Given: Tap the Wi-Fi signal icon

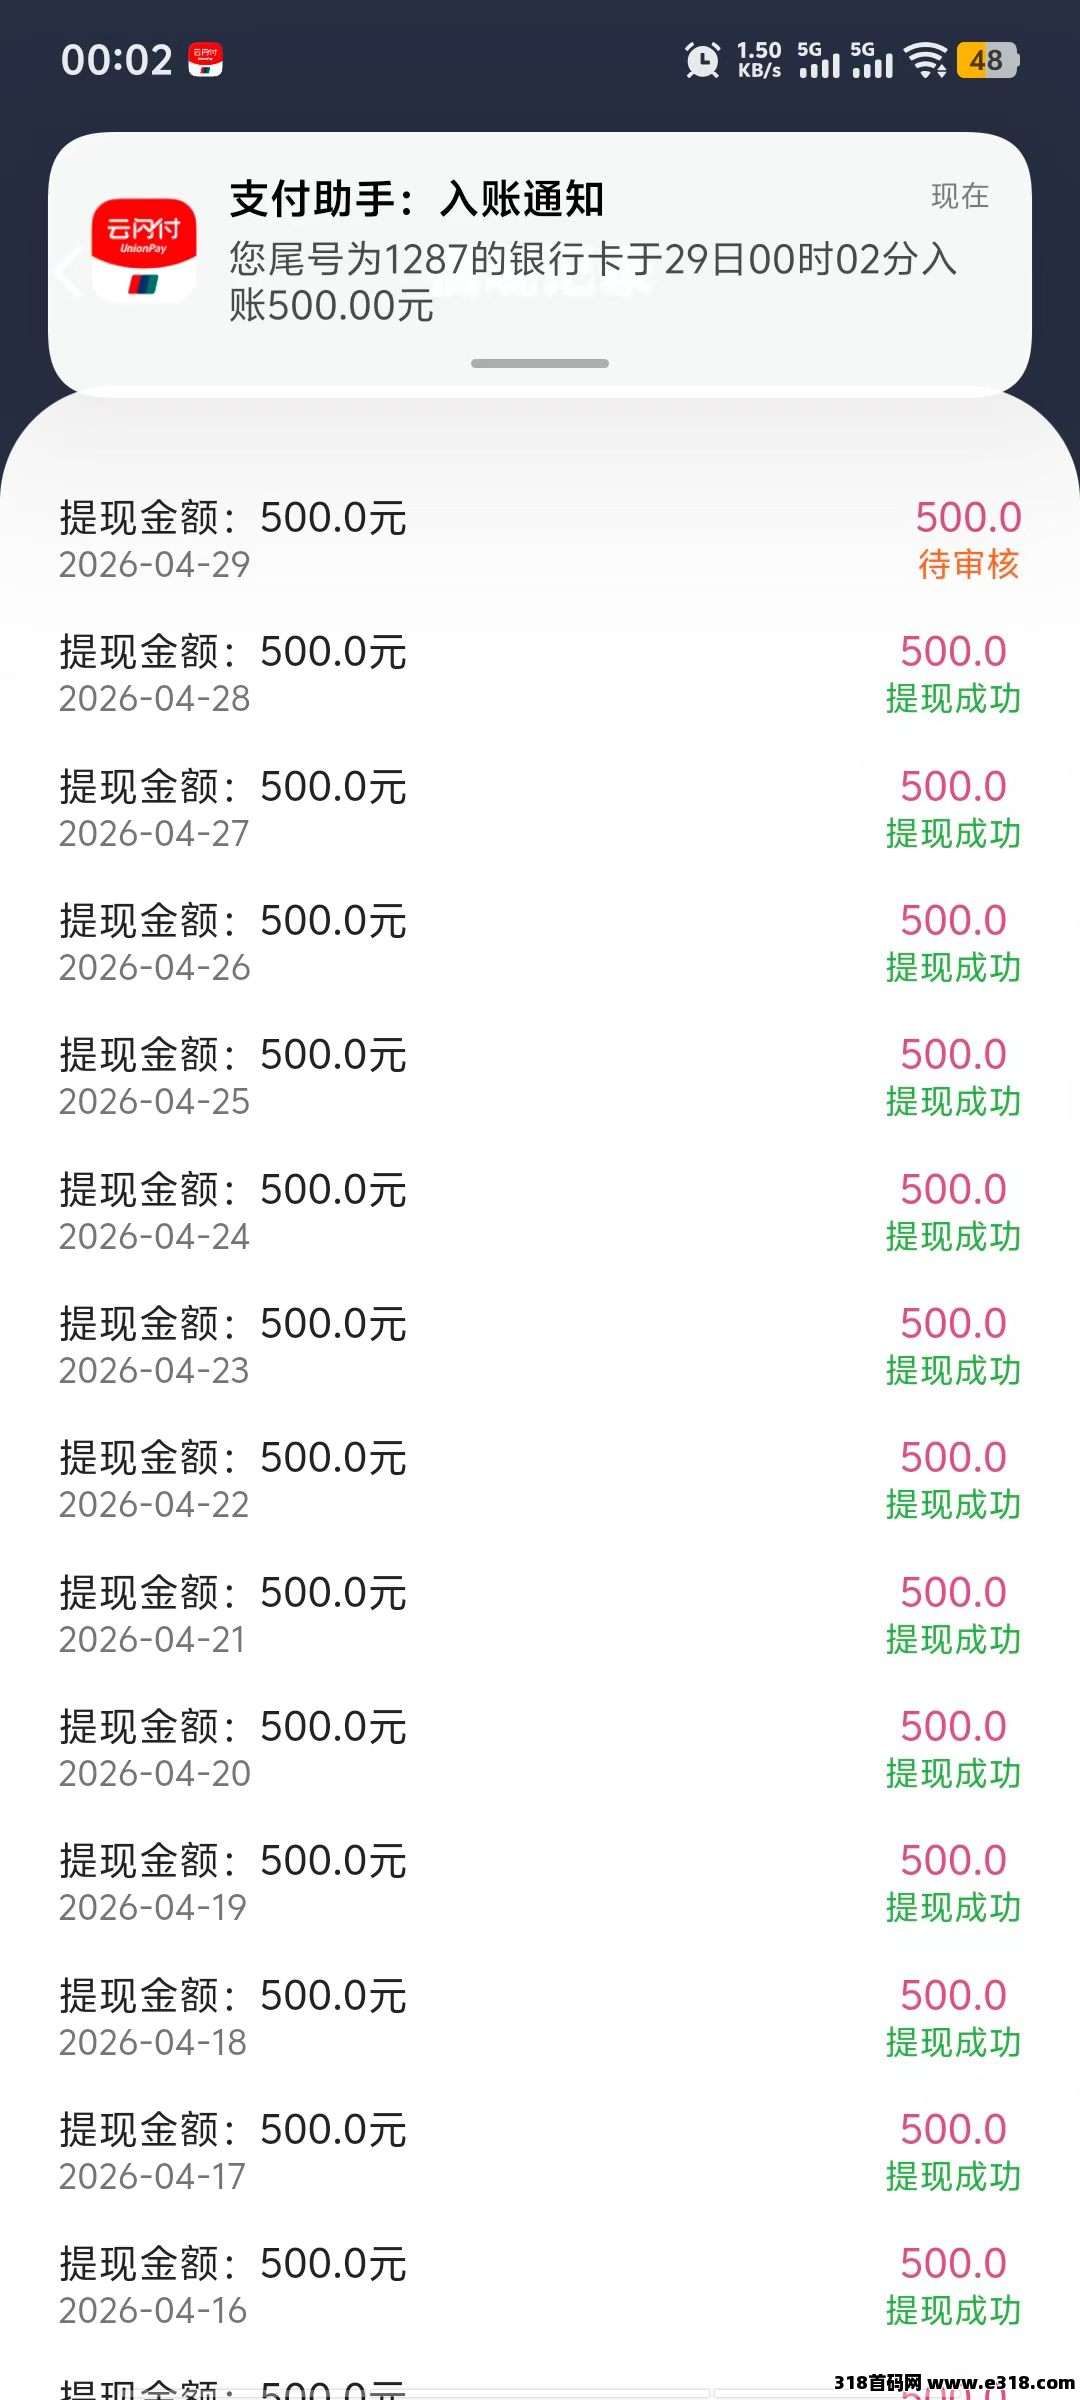Looking at the screenshot, I should (926, 60).
